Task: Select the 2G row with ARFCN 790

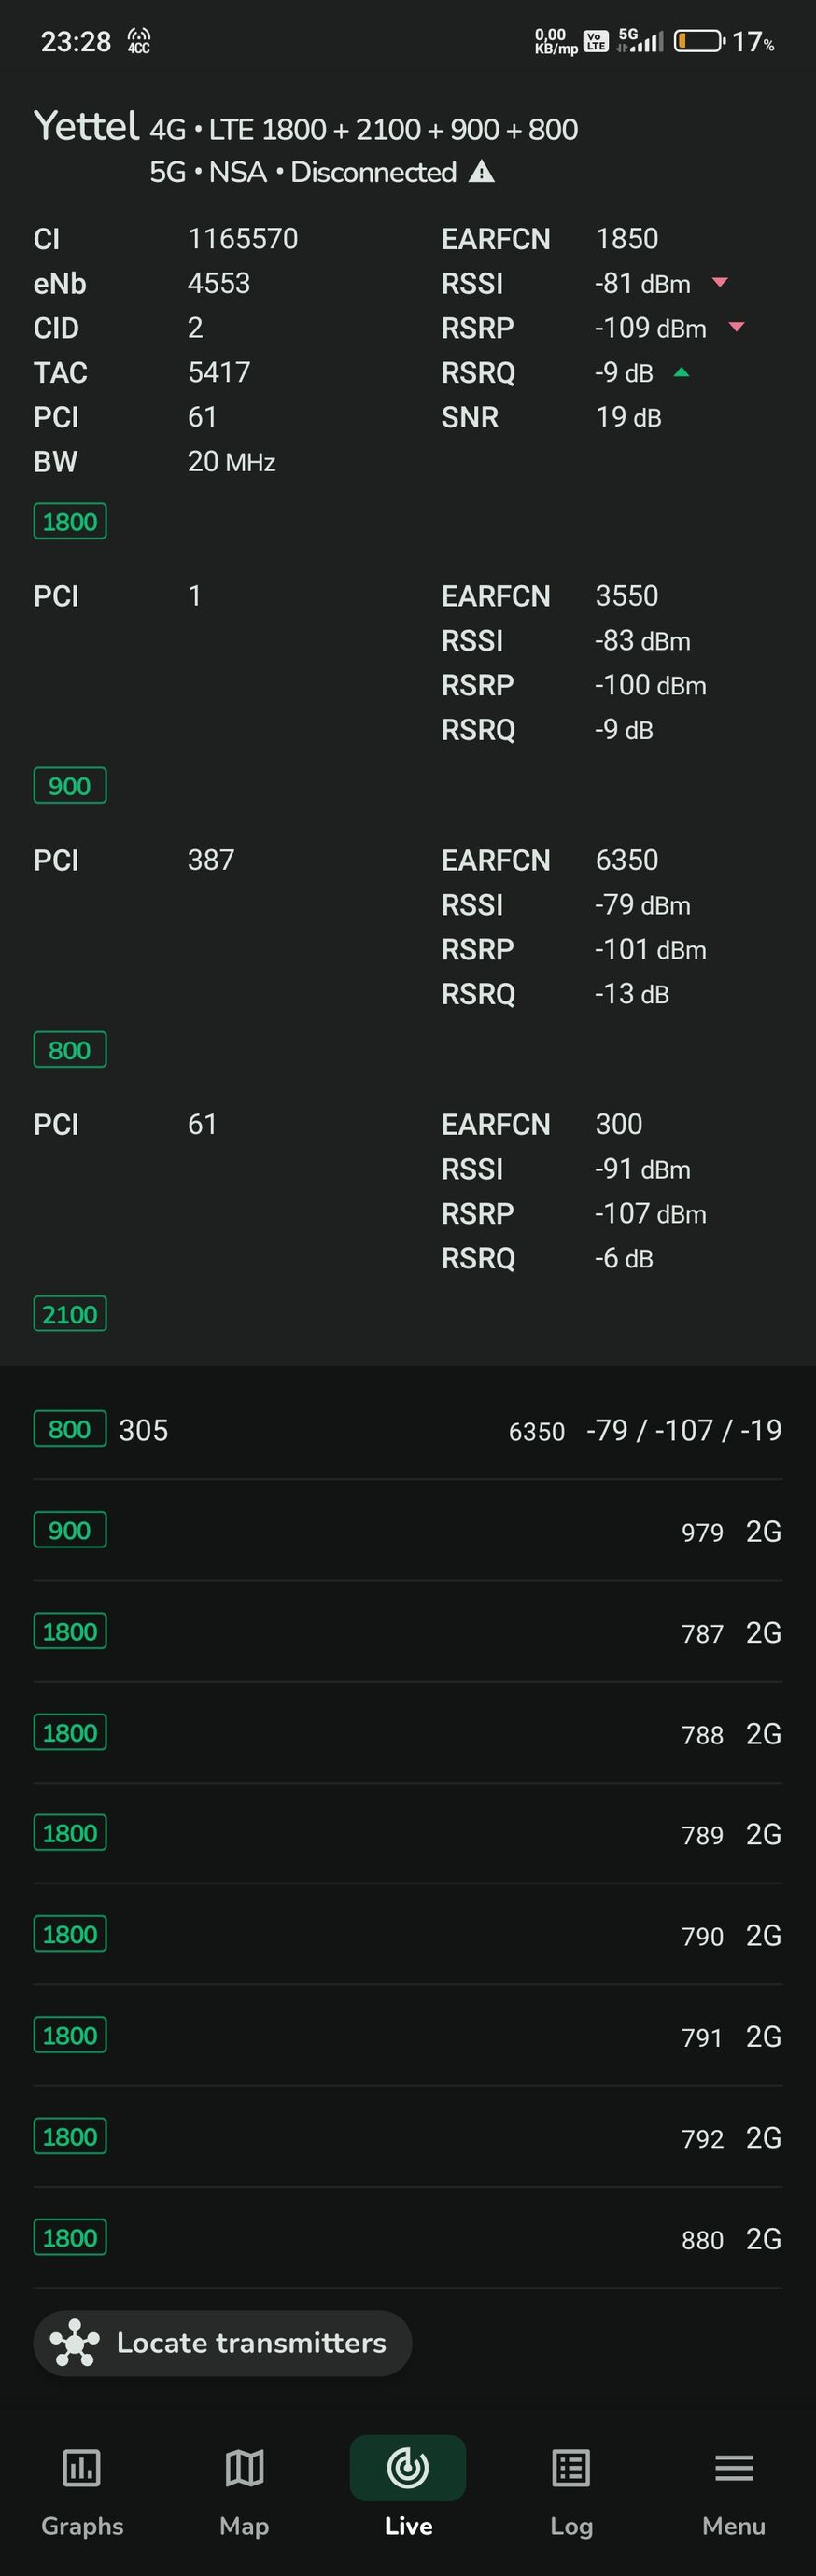Action: click(x=407, y=1936)
